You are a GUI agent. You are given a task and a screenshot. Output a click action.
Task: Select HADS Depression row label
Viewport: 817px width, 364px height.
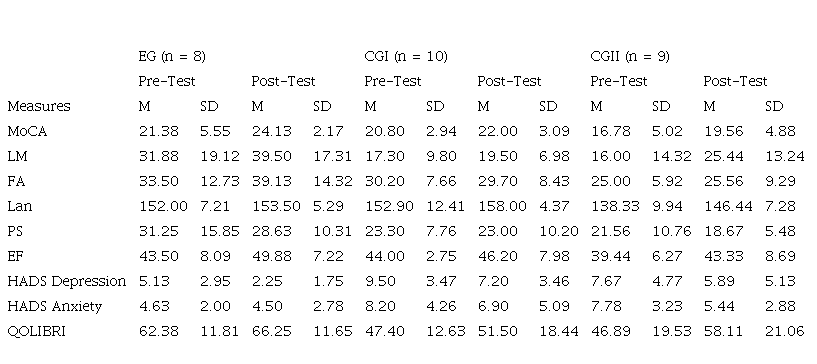[x=67, y=282]
